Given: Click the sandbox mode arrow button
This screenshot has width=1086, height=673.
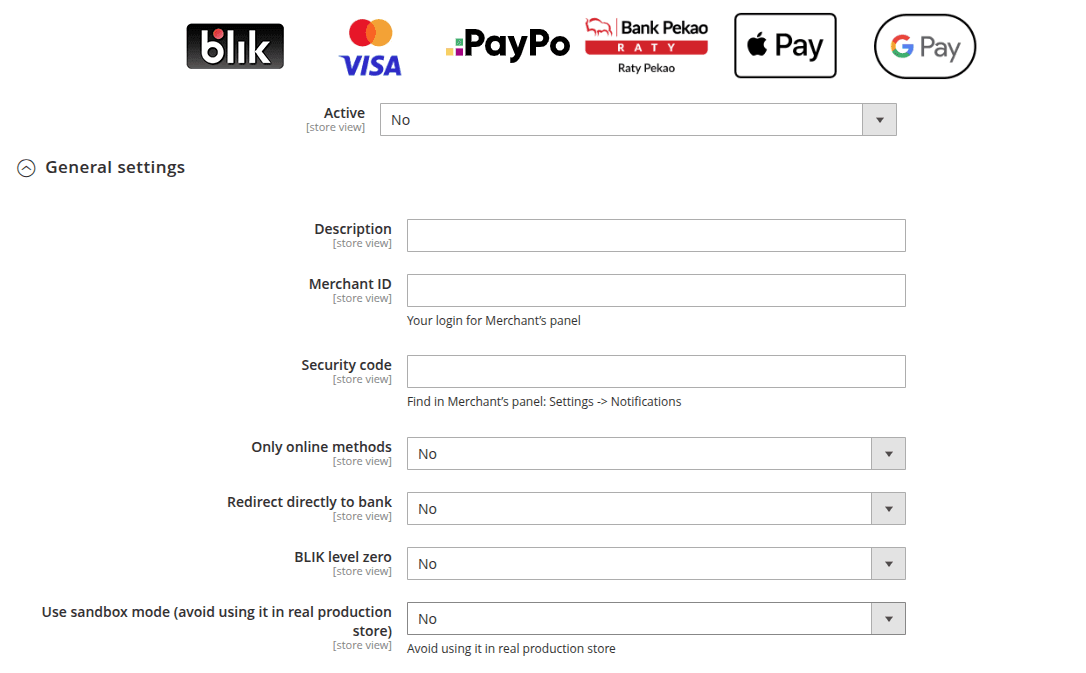Looking at the screenshot, I should (x=888, y=619).
